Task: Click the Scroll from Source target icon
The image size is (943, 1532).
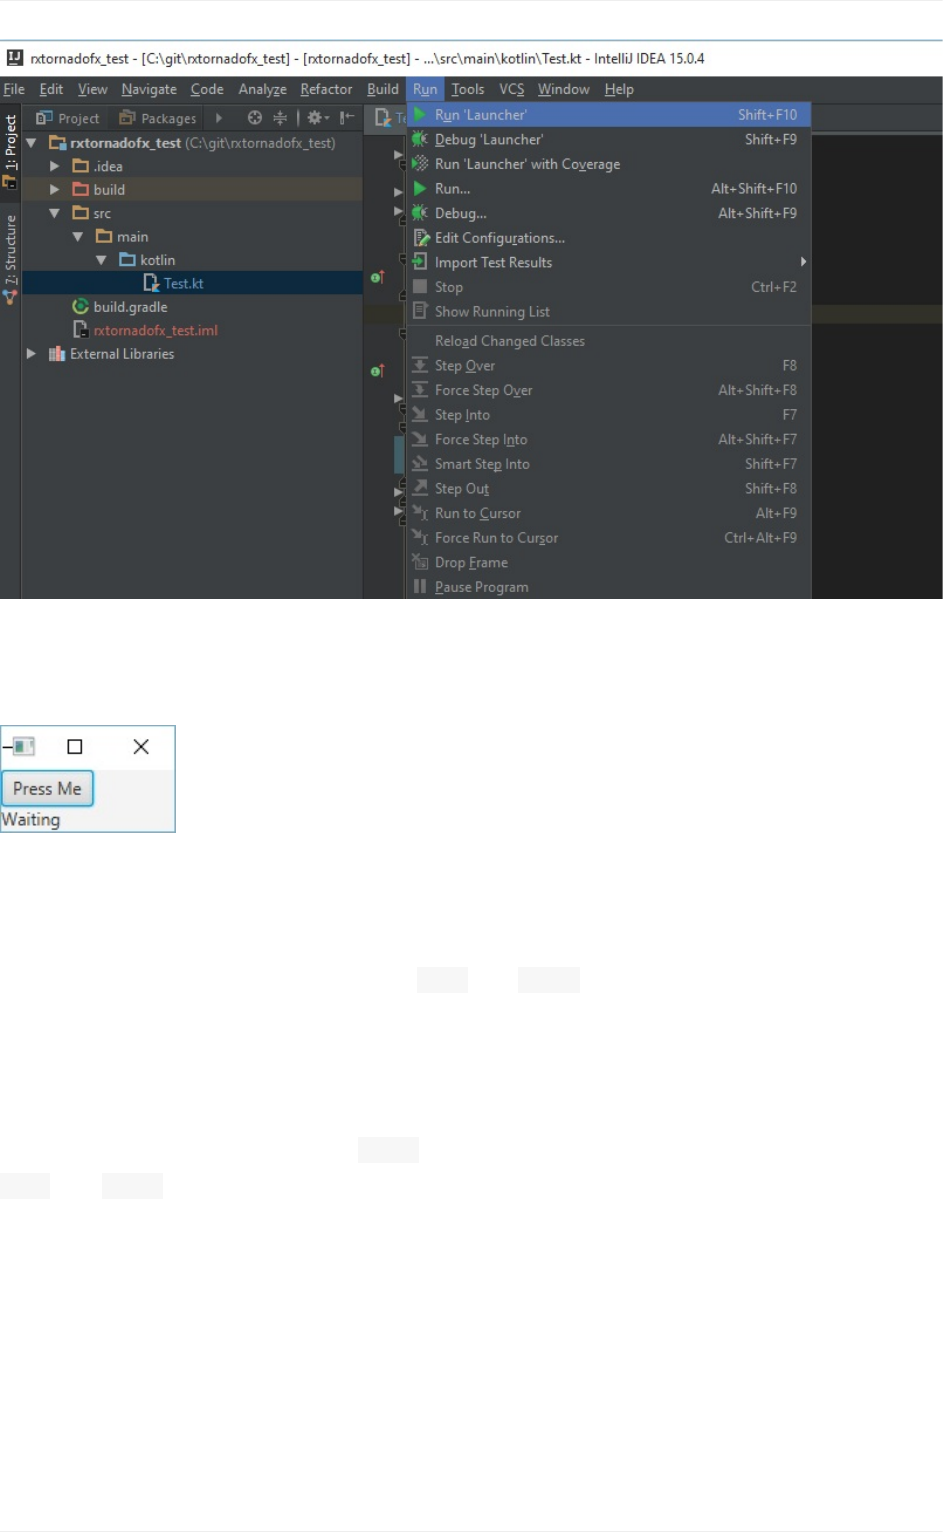Action: tap(255, 118)
